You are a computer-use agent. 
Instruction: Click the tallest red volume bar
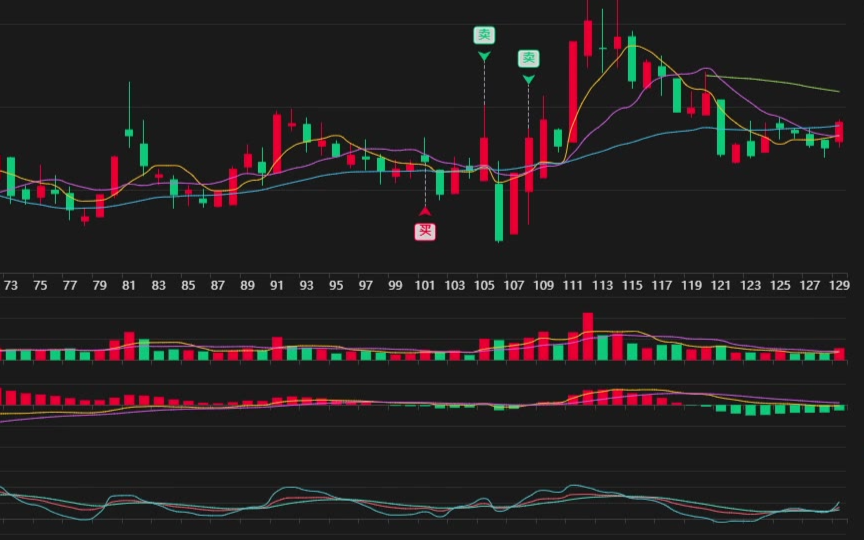588,336
